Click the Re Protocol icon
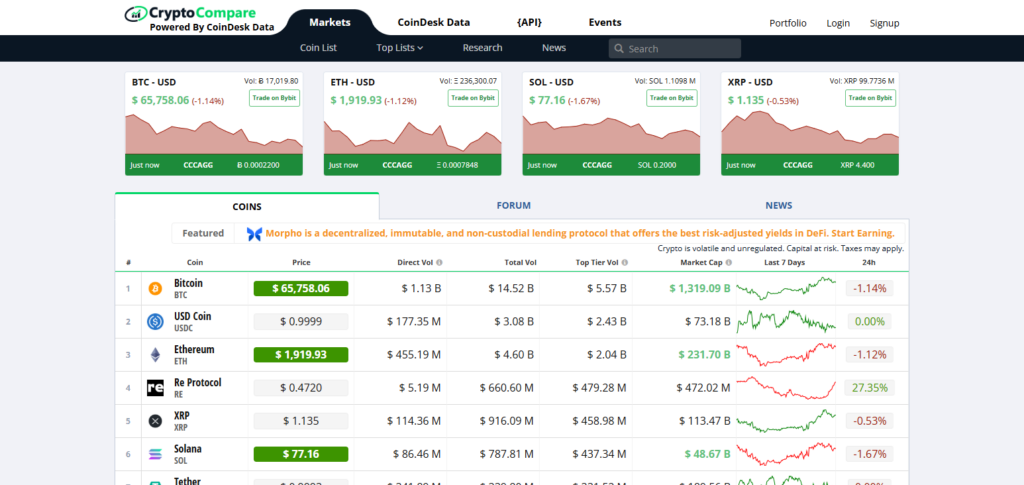 pyautogui.click(x=155, y=388)
